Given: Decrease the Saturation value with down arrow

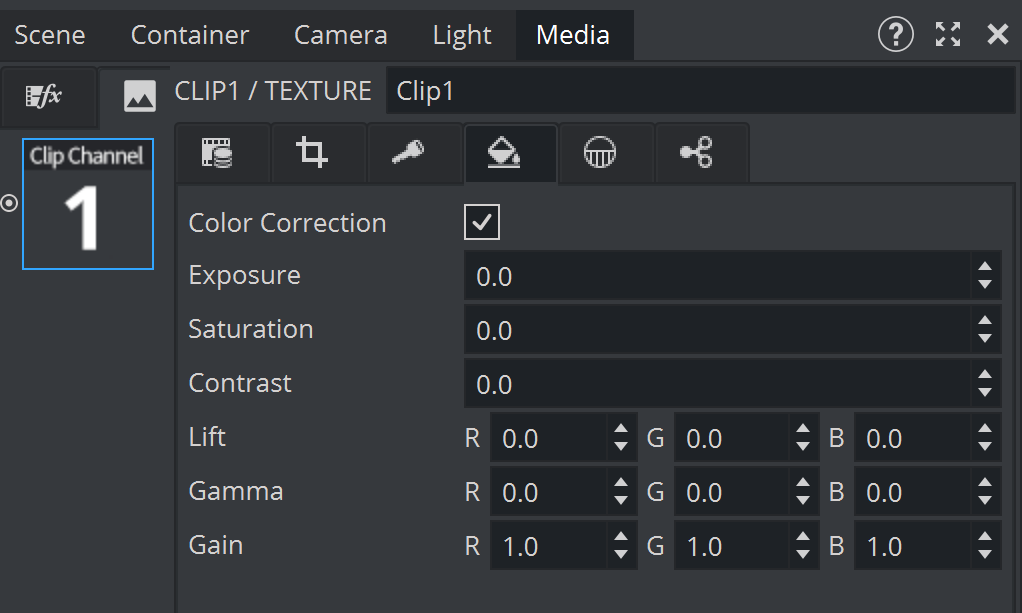Looking at the screenshot, I should point(985,339).
